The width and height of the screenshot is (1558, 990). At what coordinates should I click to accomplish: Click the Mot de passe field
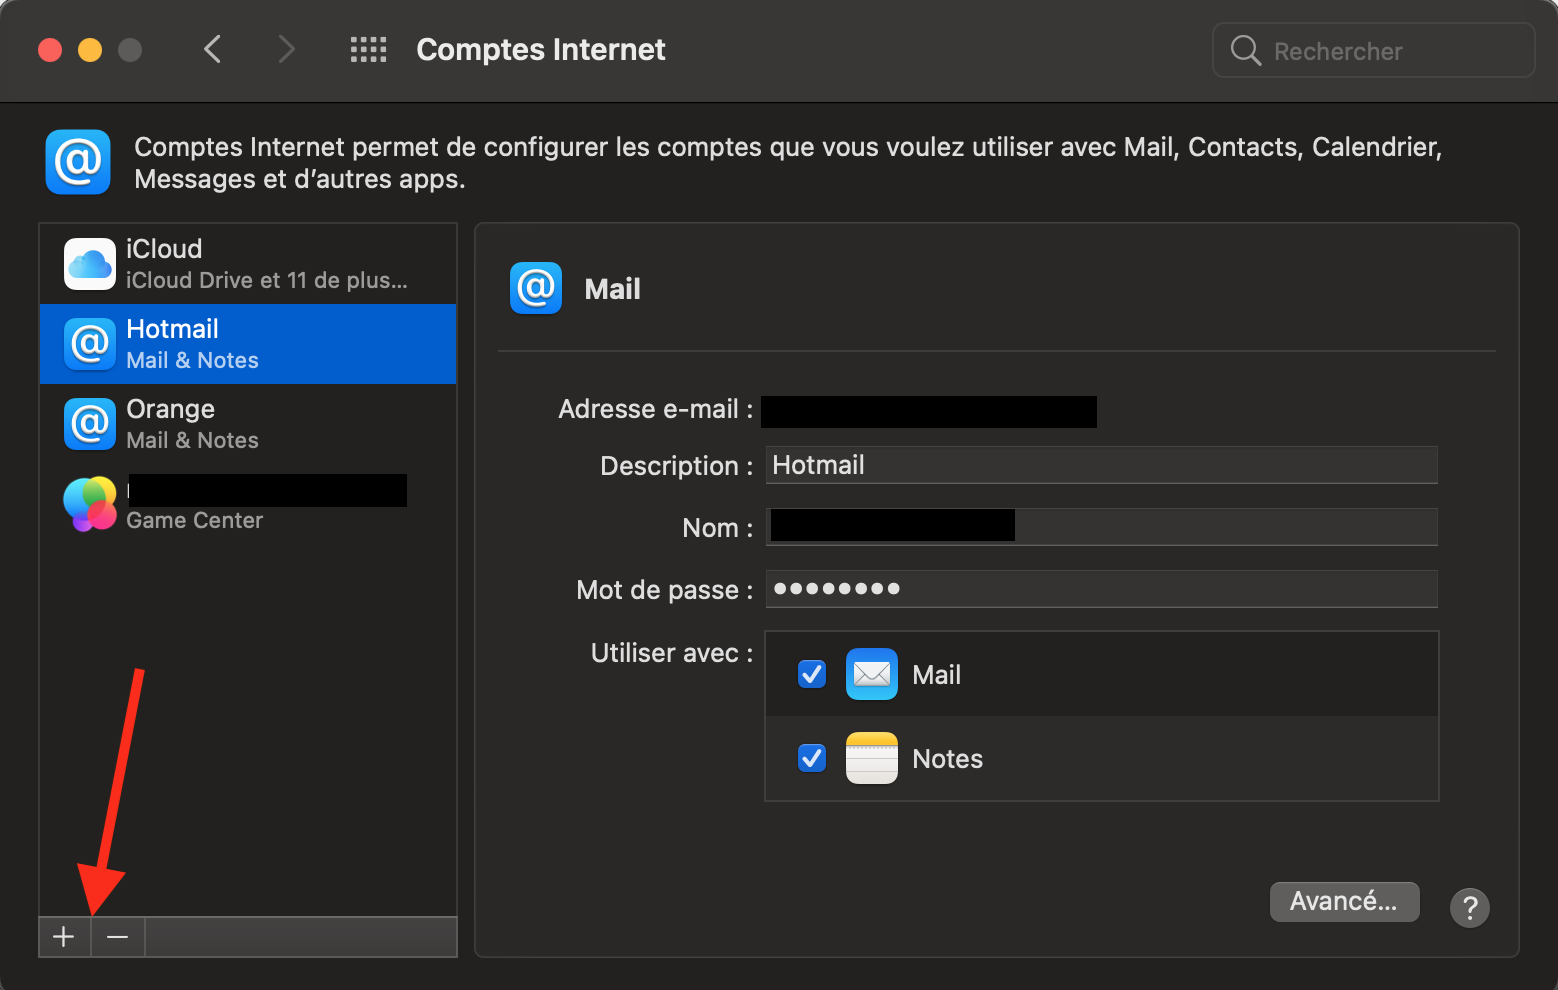click(x=1100, y=589)
